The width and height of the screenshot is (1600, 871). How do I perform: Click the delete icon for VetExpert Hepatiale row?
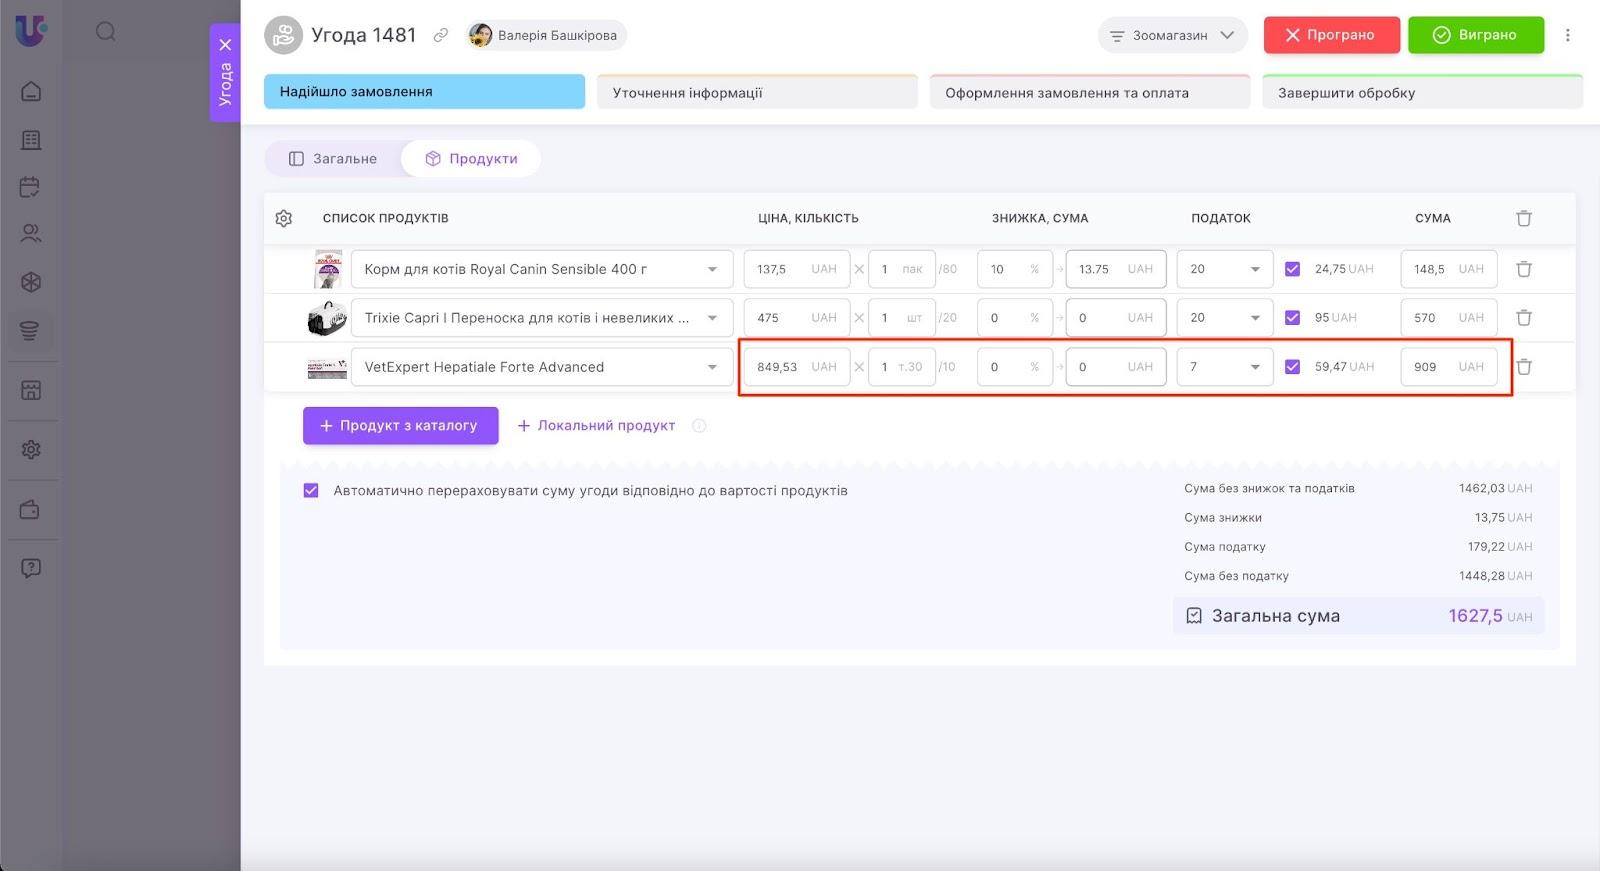[1523, 367]
